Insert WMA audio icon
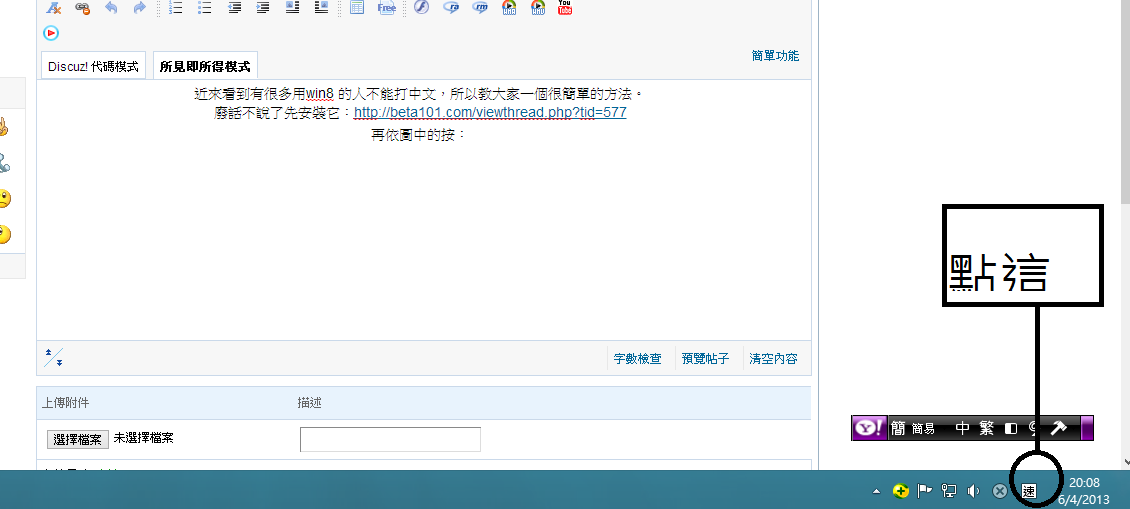The image size is (1130, 509). (510, 8)
